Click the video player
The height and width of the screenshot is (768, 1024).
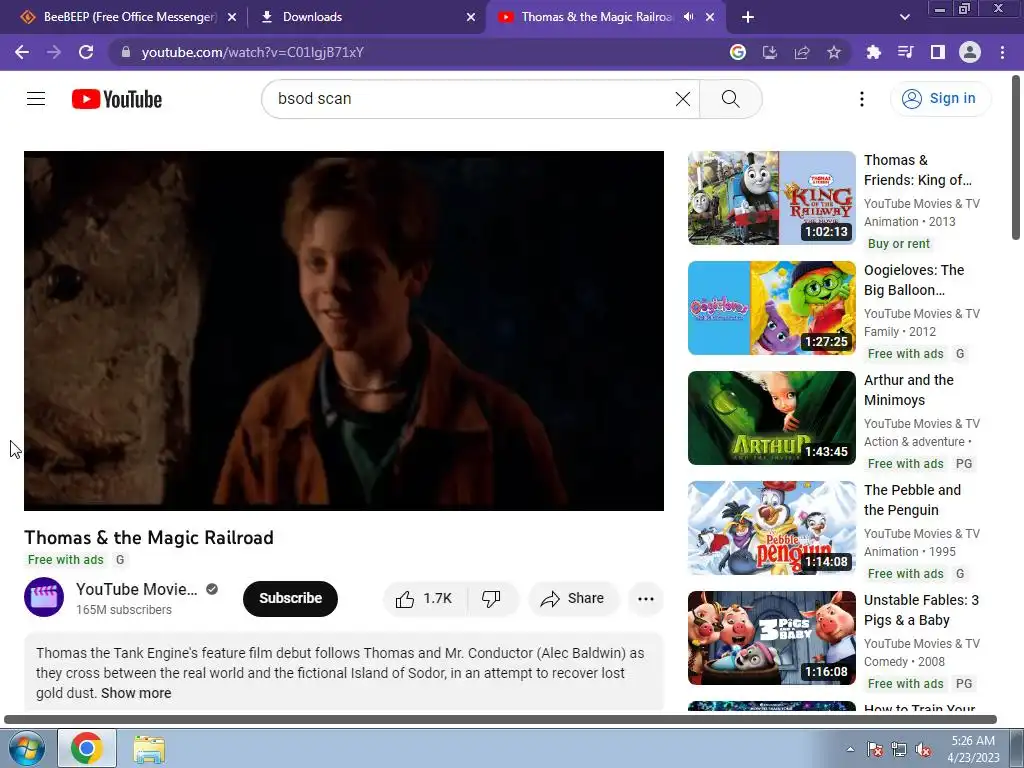pyautogui.click(x=344, y=330)
